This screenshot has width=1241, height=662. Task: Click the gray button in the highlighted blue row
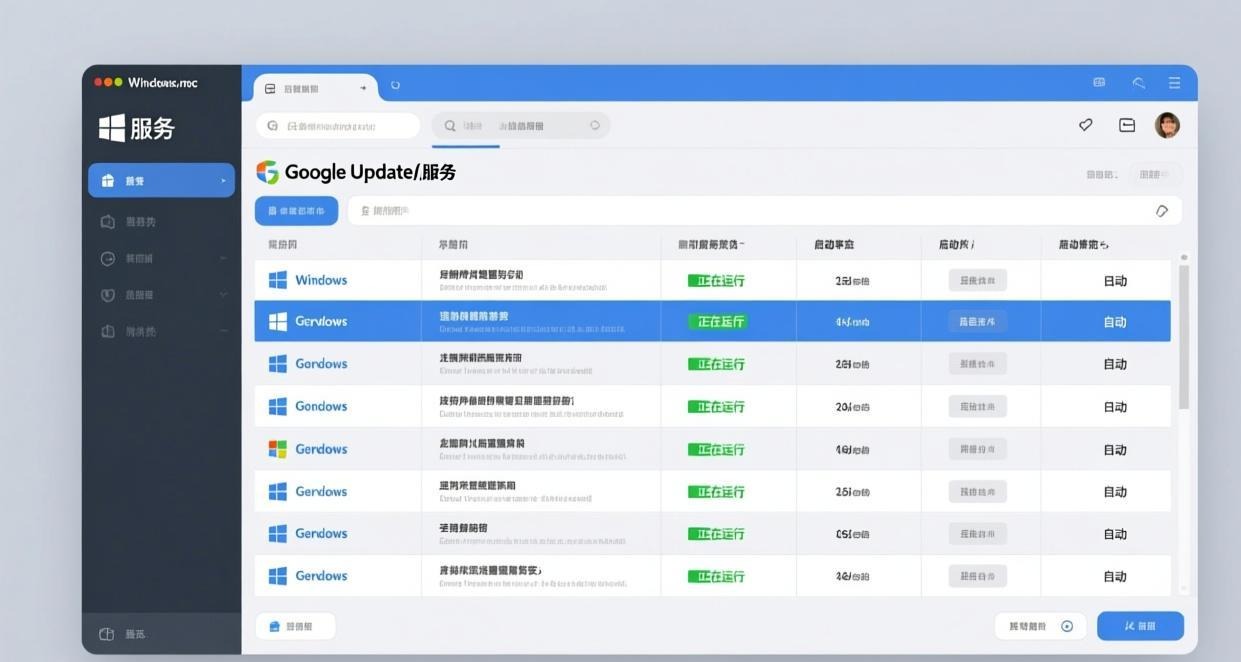pos(977,322)
